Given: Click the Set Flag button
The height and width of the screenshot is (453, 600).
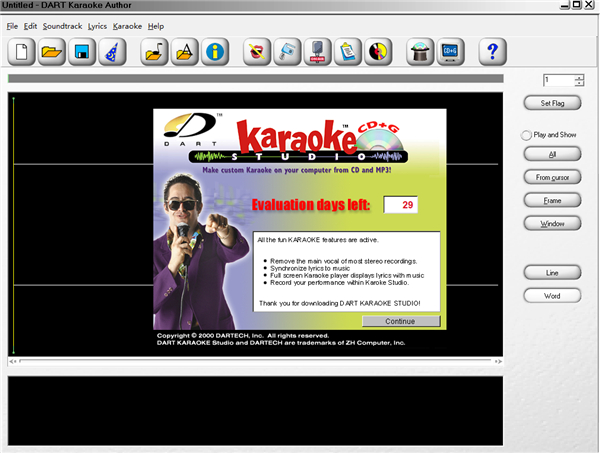Looking at the screenshot, I should [552, 103].
